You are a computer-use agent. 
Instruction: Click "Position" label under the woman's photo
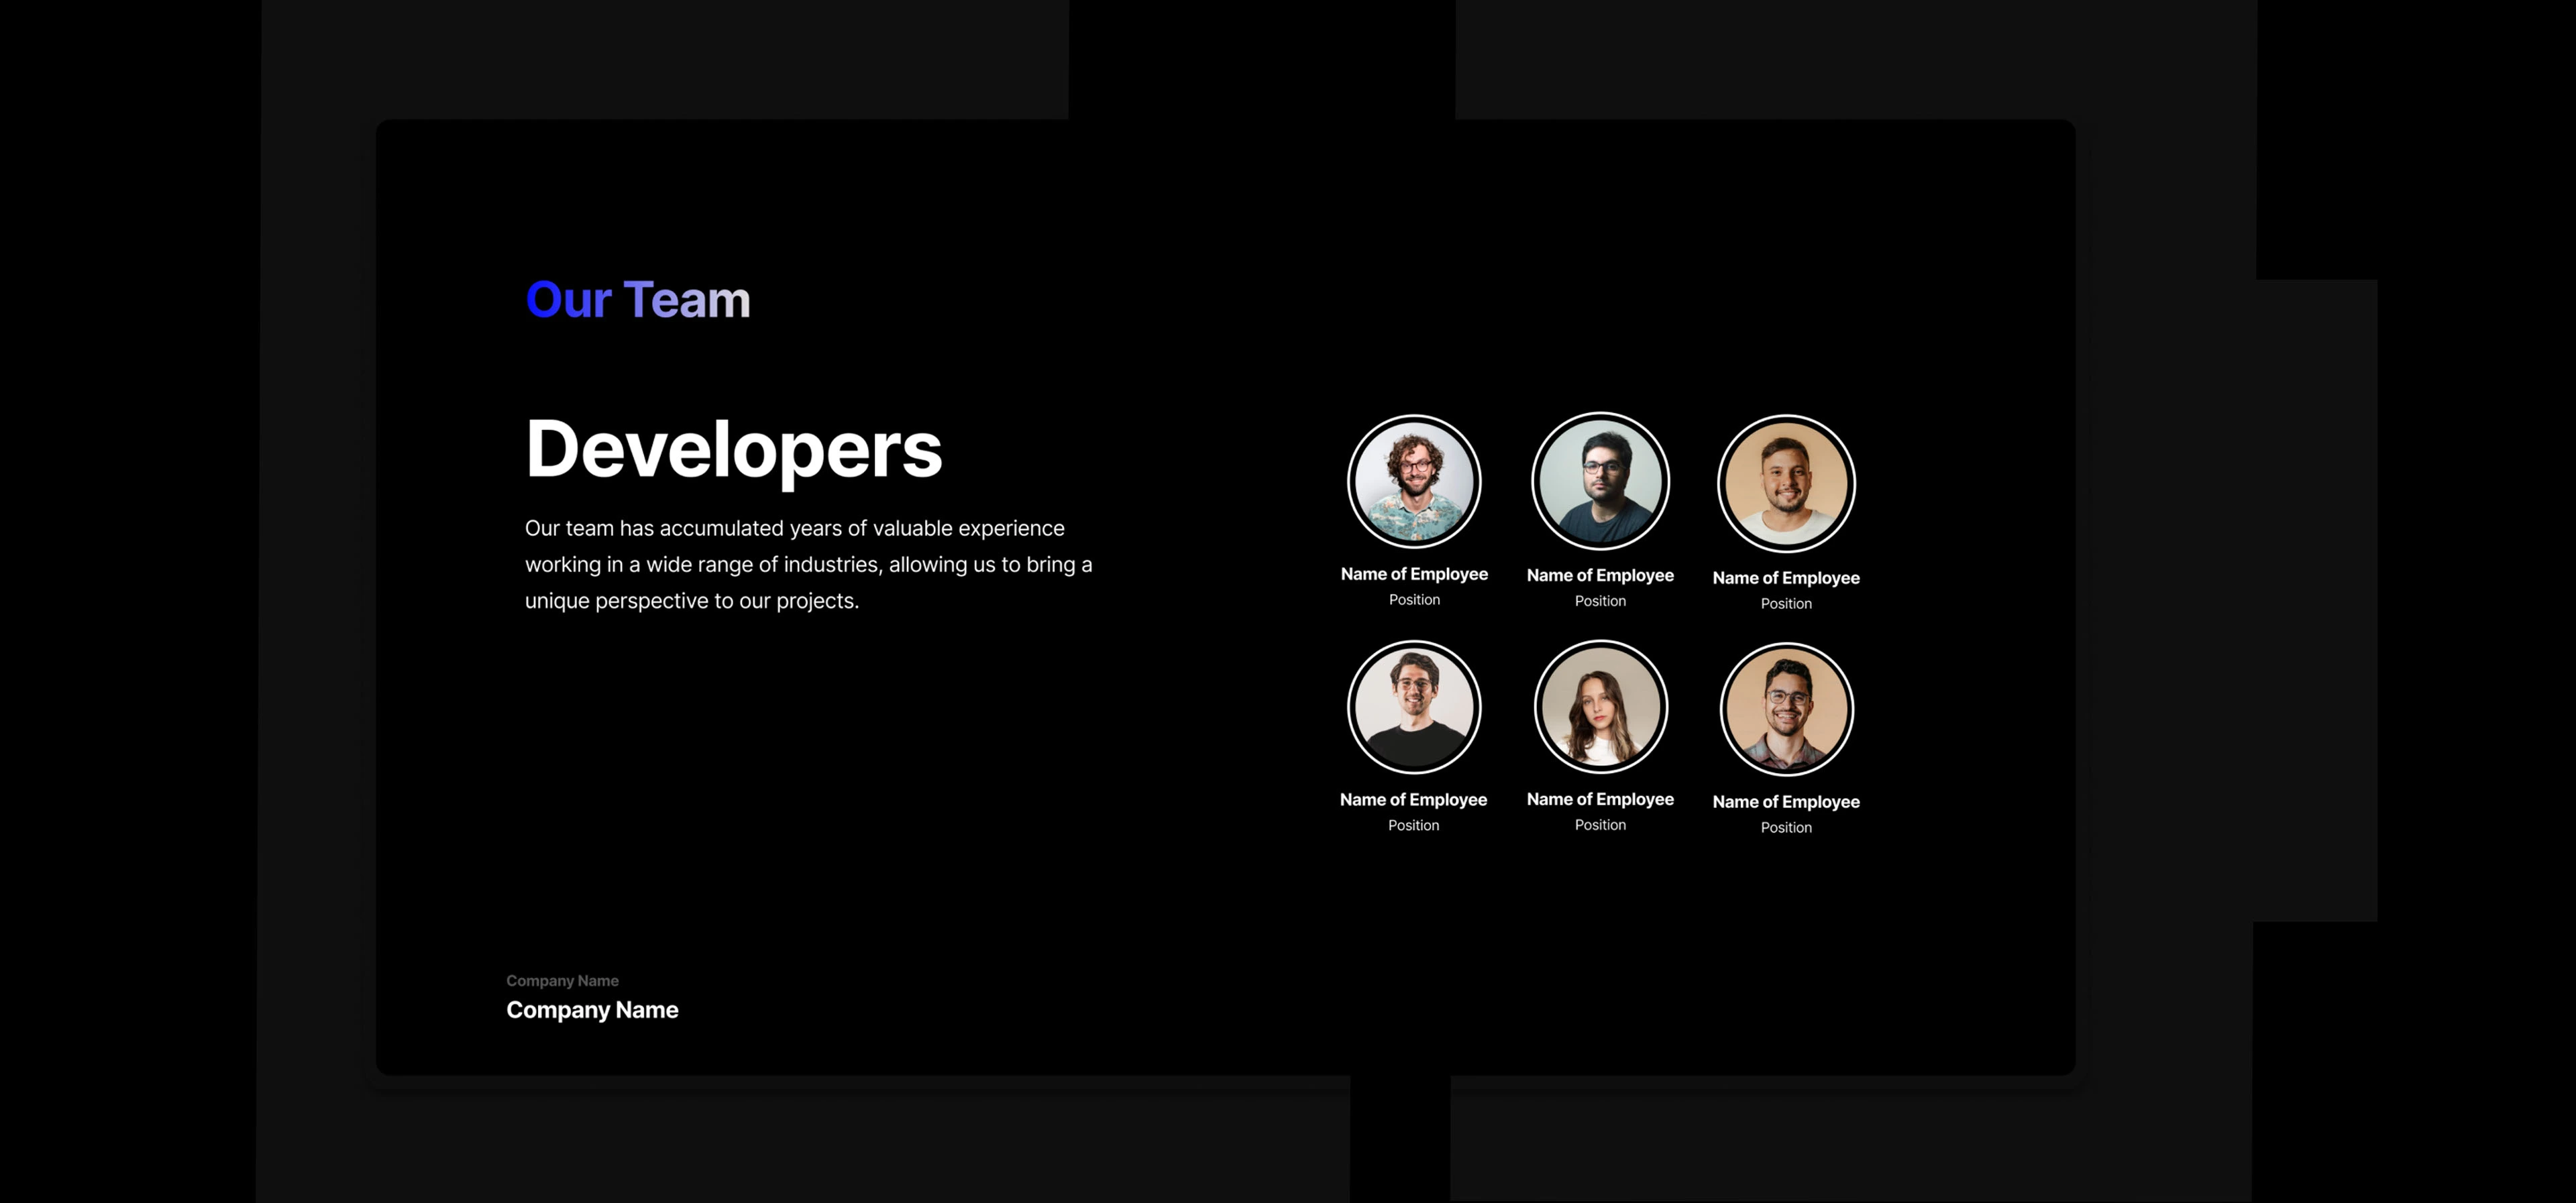click(x=1600, y=825)
